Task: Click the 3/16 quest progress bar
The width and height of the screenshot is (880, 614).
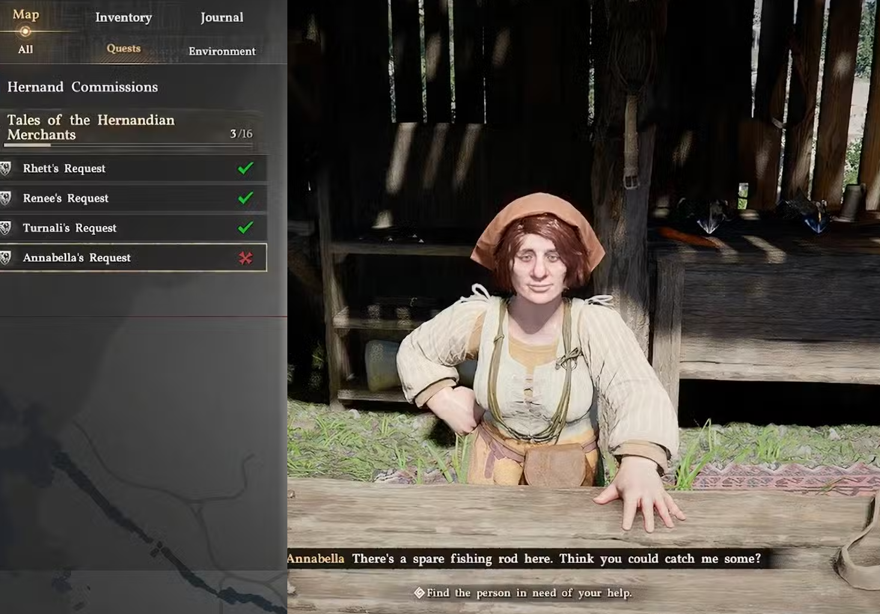Action: coord(130,145)
